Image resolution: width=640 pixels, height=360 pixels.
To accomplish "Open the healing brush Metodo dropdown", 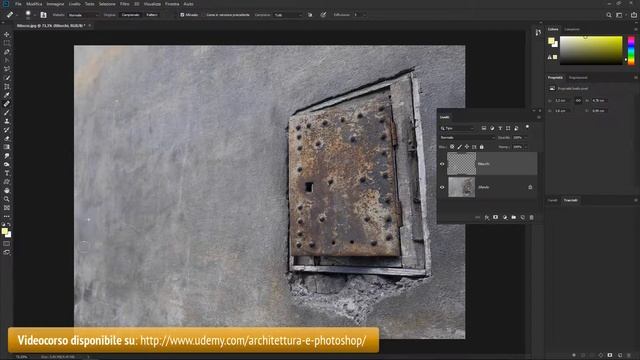I will click(x=83, y=15).
